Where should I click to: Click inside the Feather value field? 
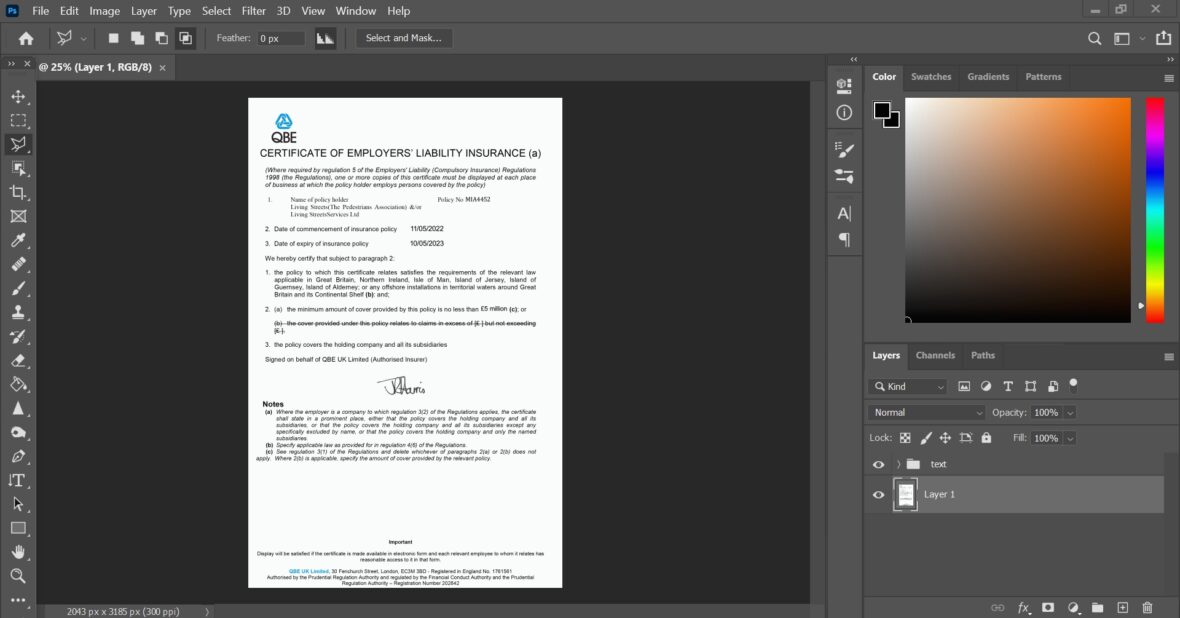[281, 38]
